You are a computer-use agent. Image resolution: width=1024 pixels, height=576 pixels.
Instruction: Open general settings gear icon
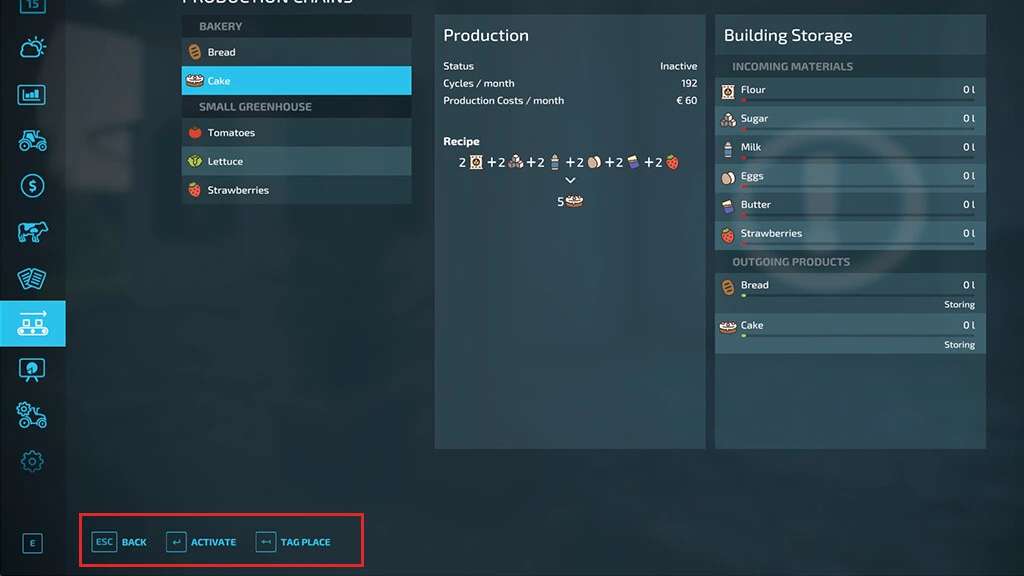click(32, 461)
